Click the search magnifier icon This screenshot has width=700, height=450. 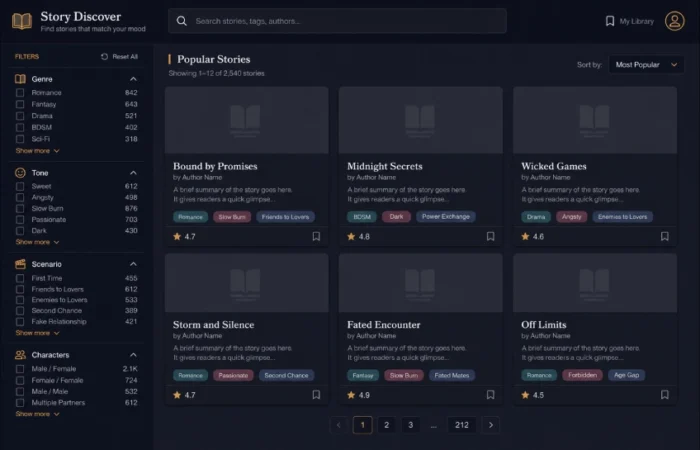[x=181, y=21]
